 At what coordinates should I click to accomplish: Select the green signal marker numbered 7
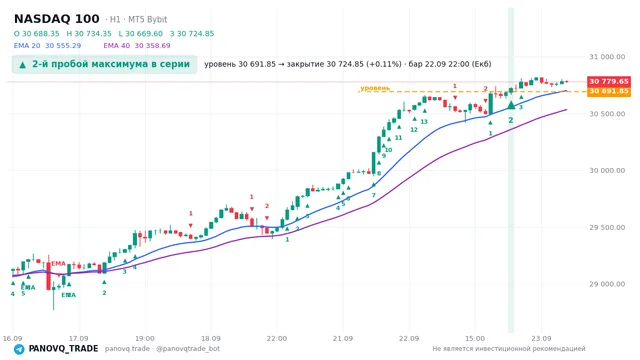[373, 195]
